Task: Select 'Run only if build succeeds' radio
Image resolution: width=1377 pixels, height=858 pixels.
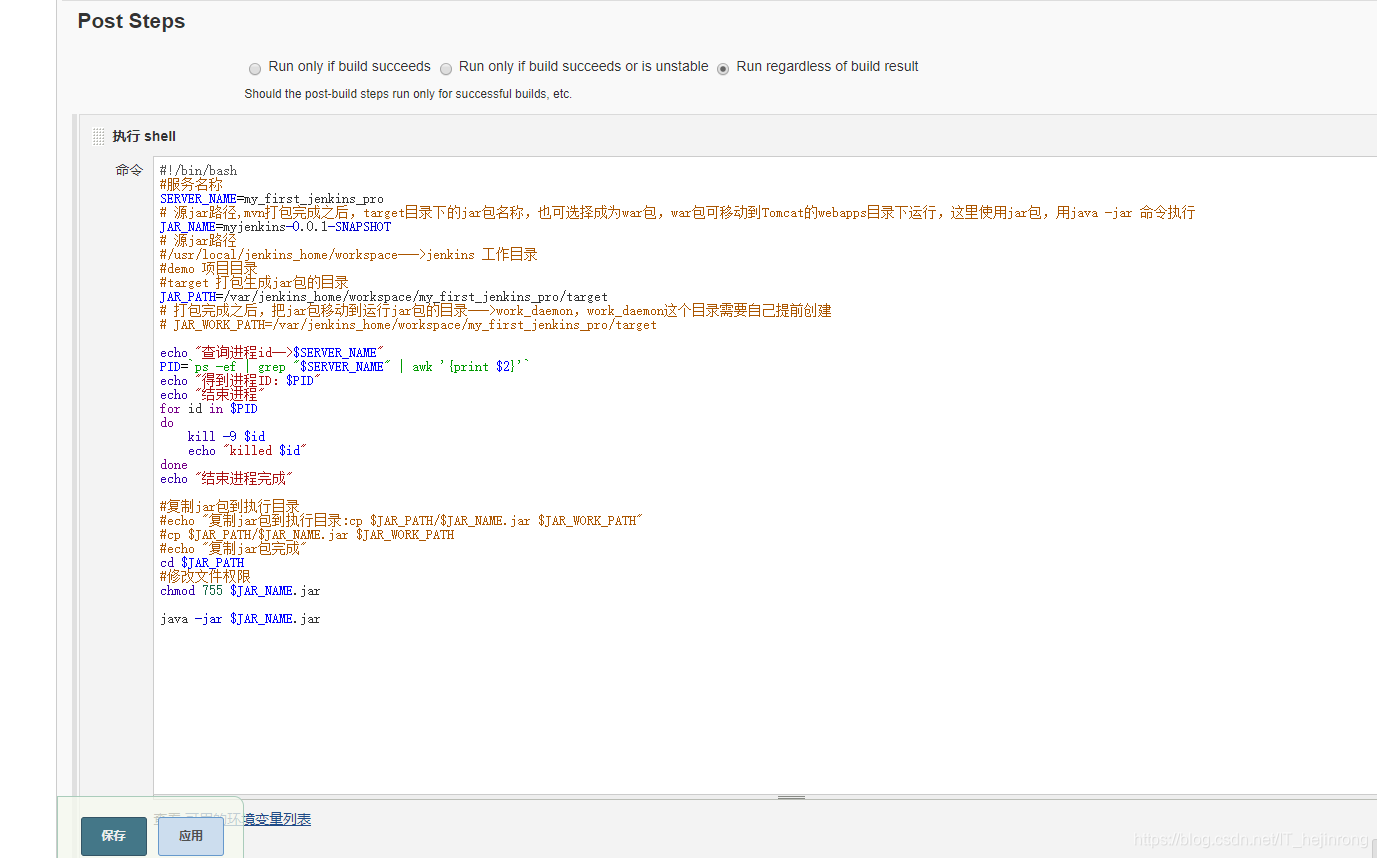Action: 255,69
